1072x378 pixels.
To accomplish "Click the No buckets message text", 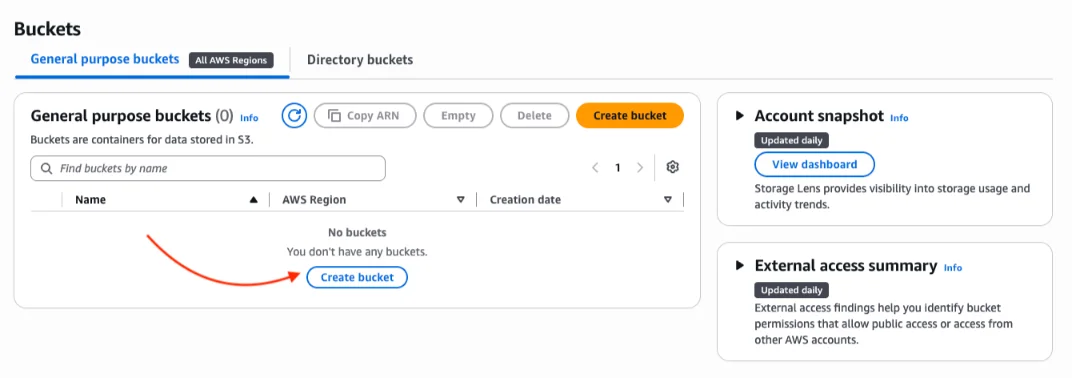I will [x=357, y=232].
